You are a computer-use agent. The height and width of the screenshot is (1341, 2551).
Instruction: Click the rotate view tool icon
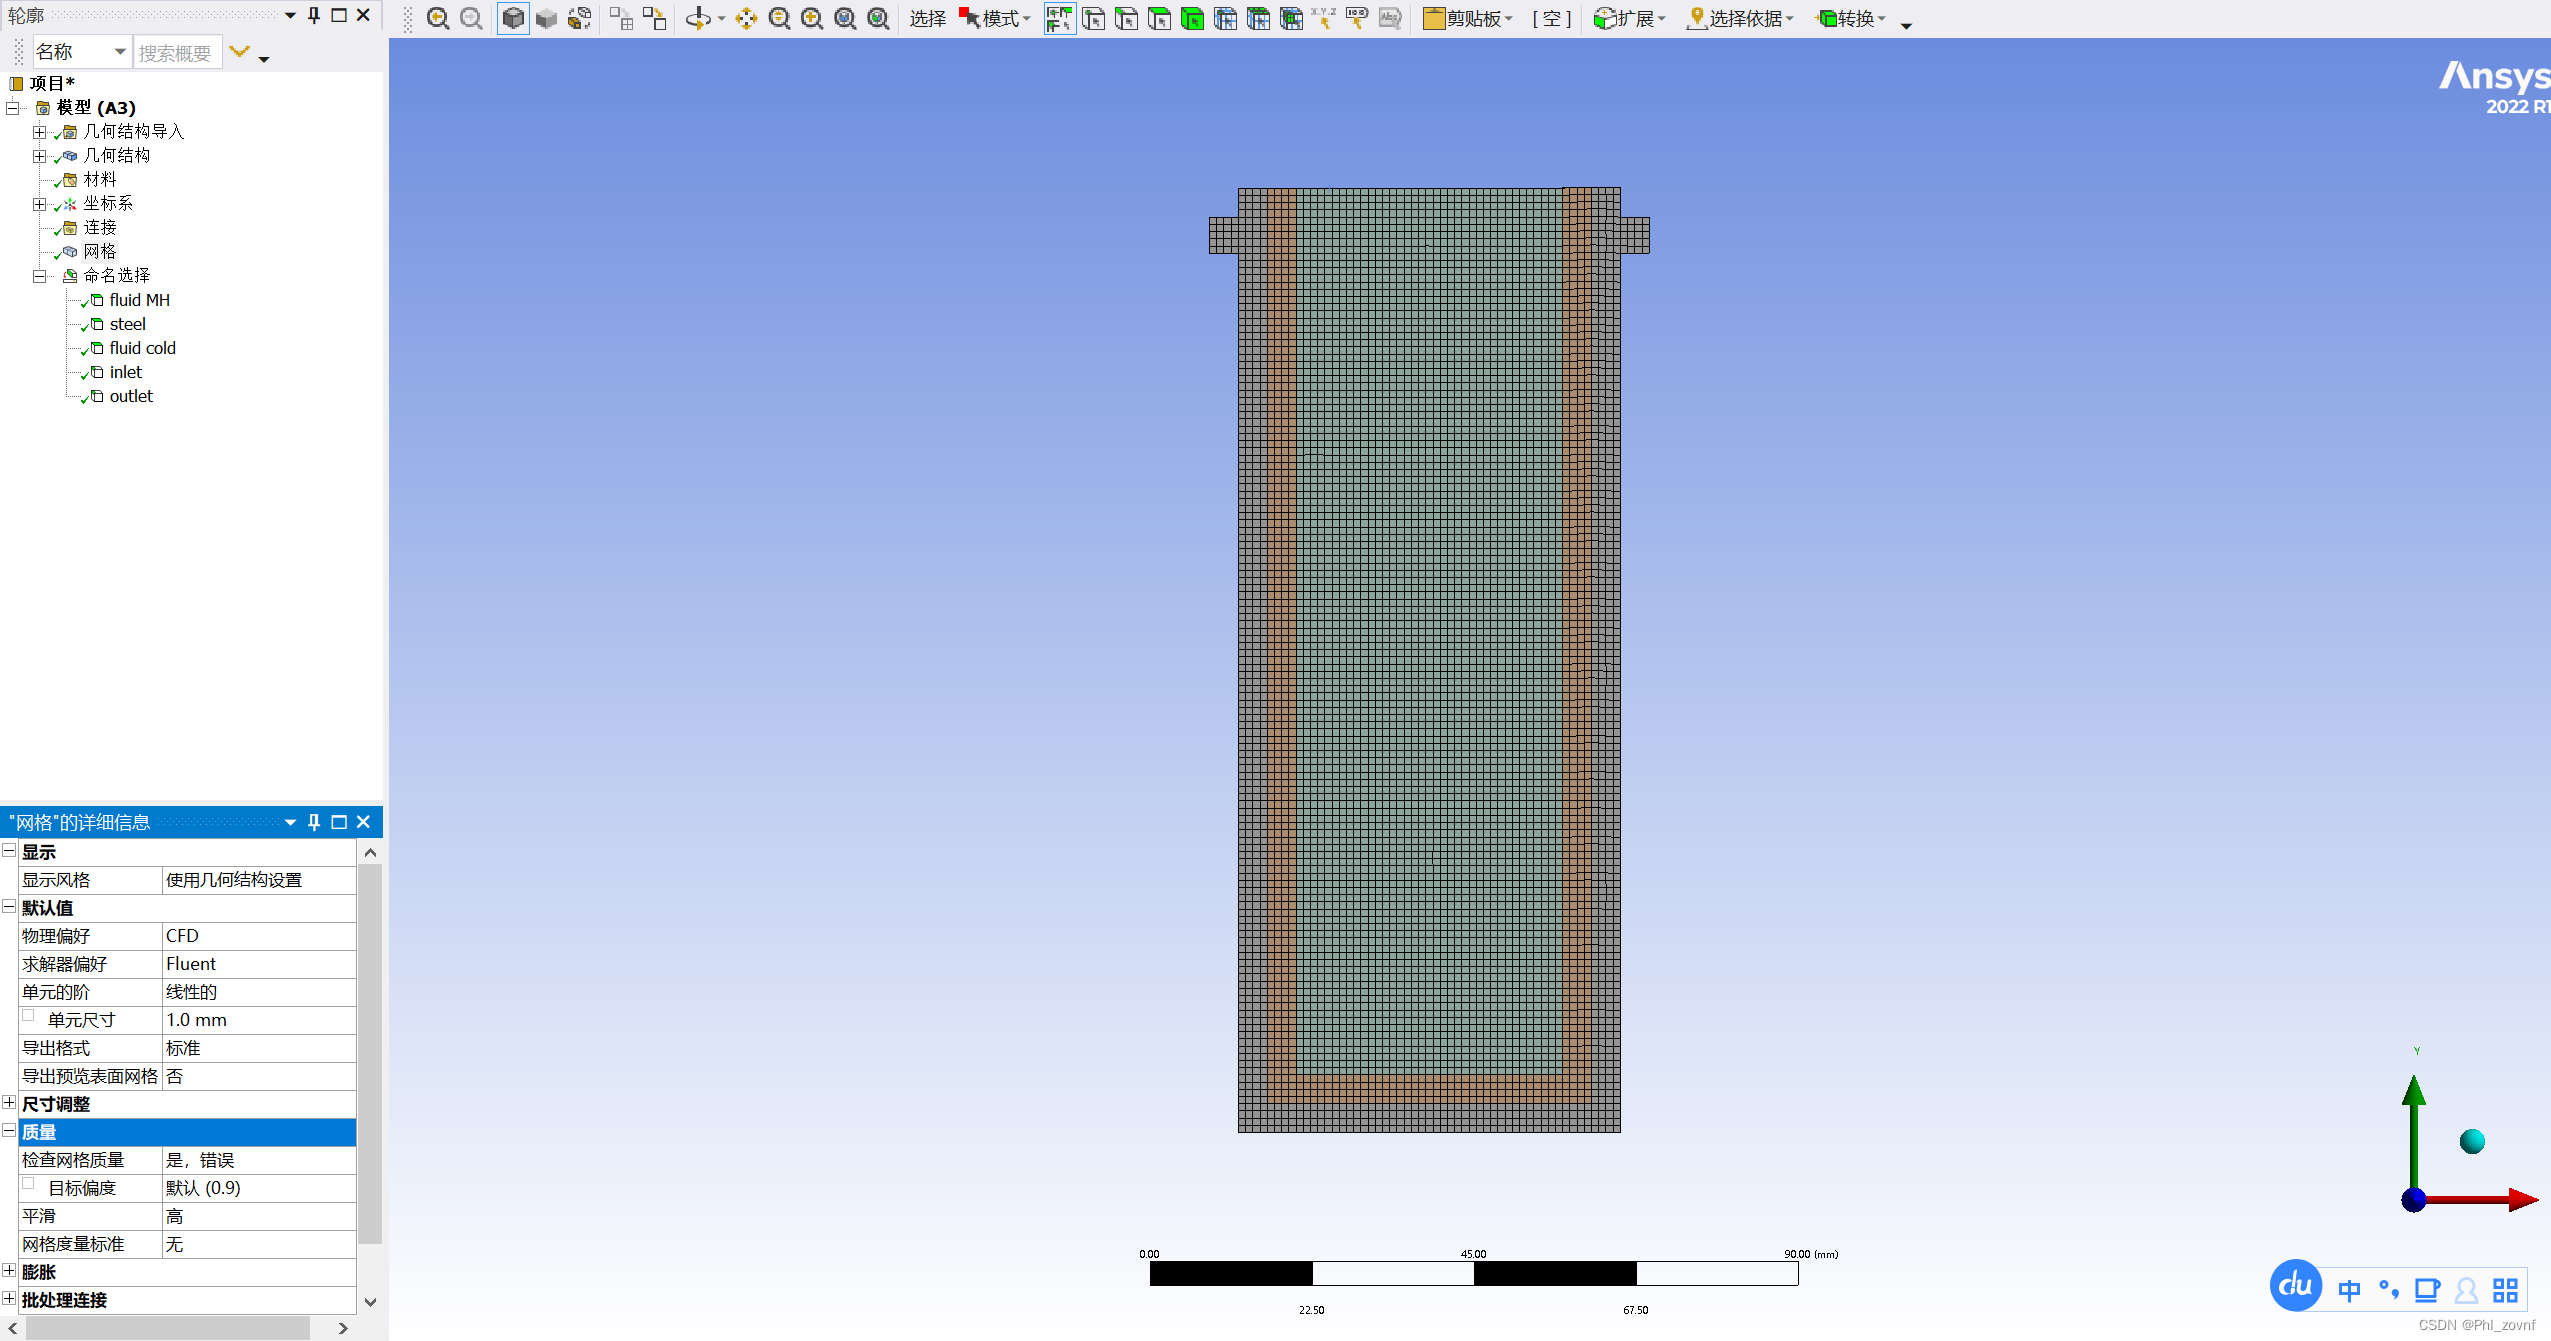pyautogui.click(x=698, y=18)
